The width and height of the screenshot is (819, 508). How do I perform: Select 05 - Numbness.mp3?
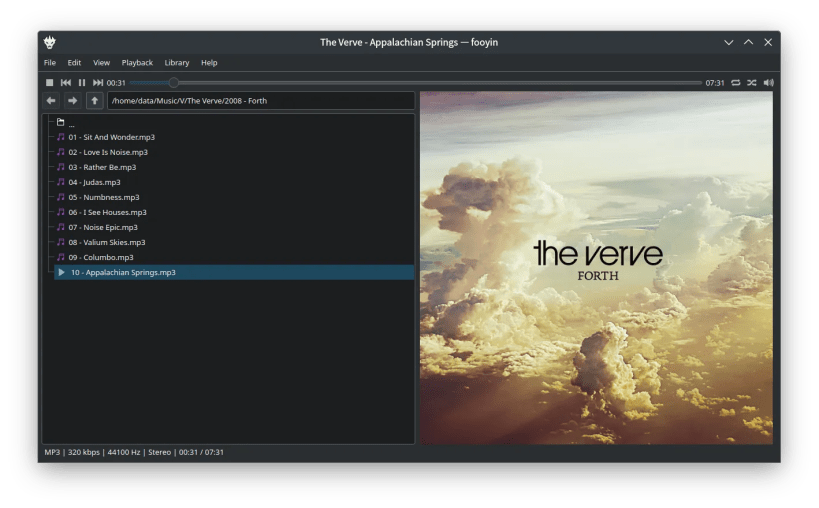pos(235,197)
